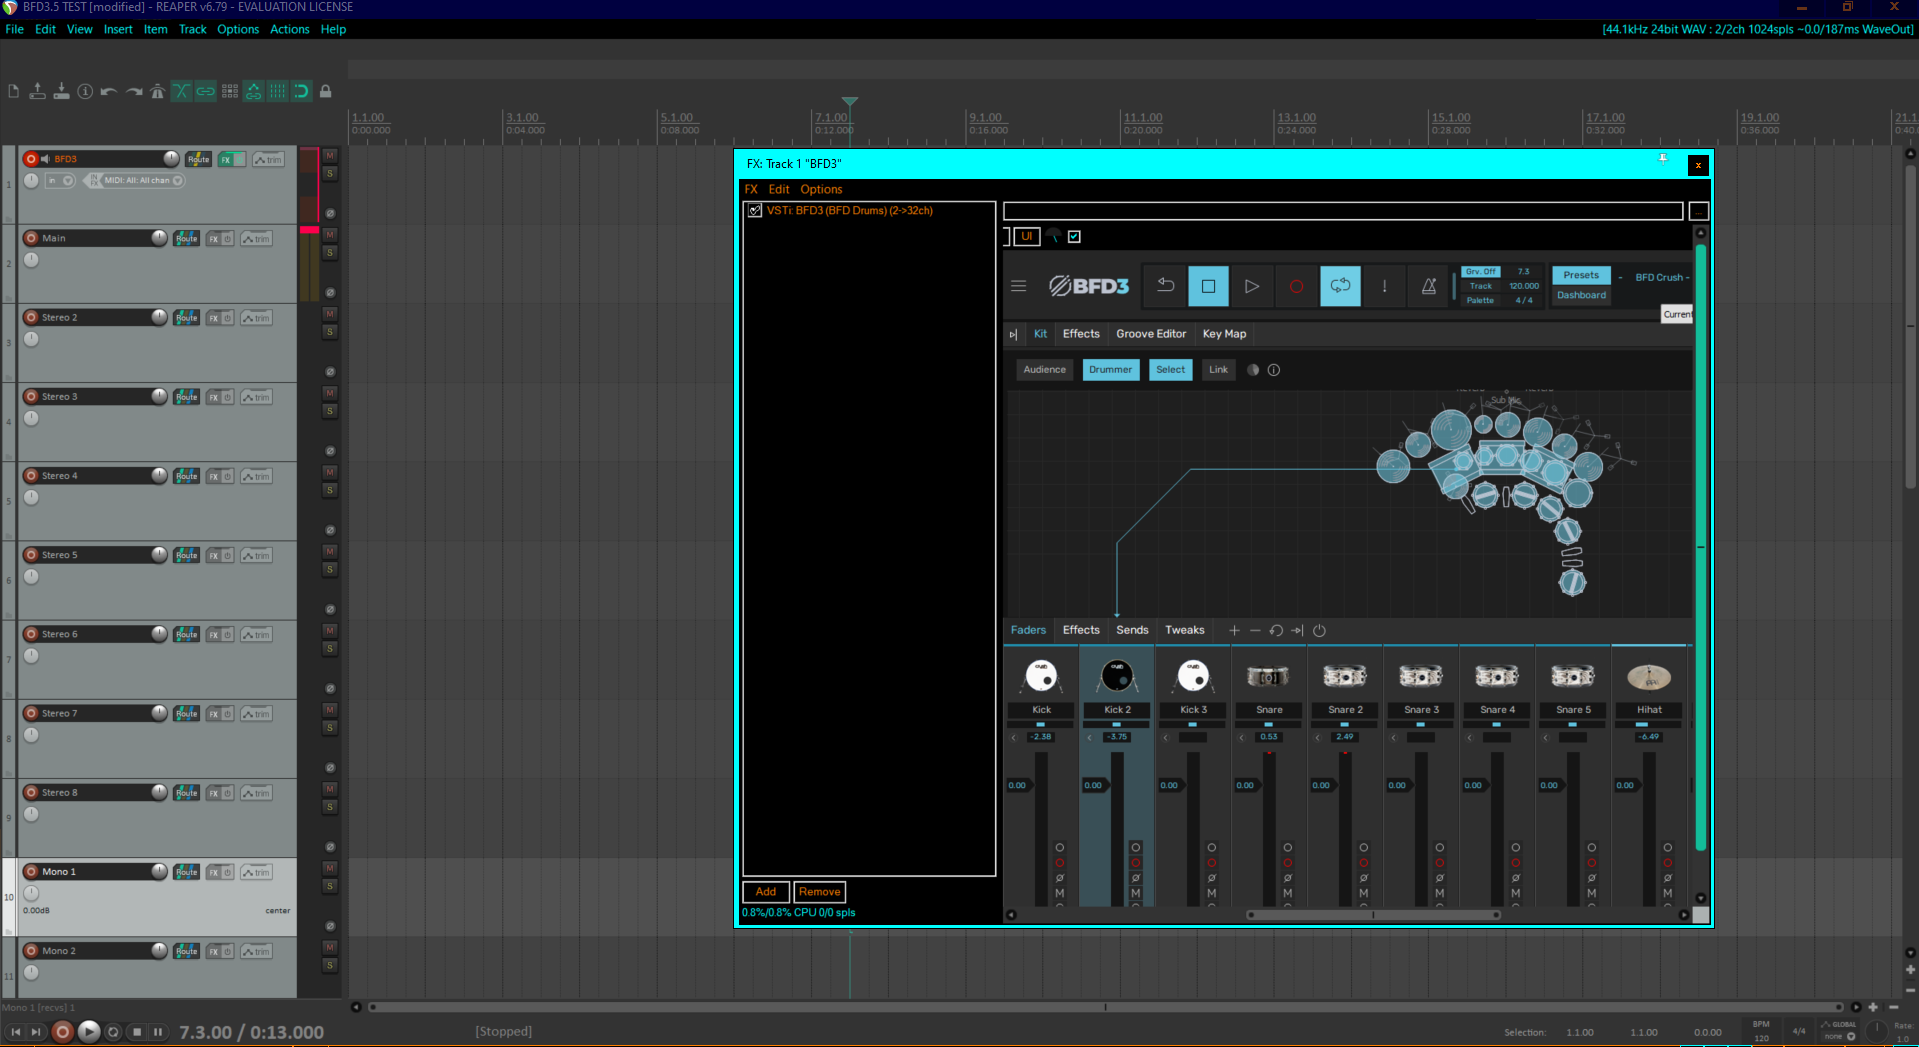Switch to the Tweaks tab in the mixer

[x=1185, y=630]
